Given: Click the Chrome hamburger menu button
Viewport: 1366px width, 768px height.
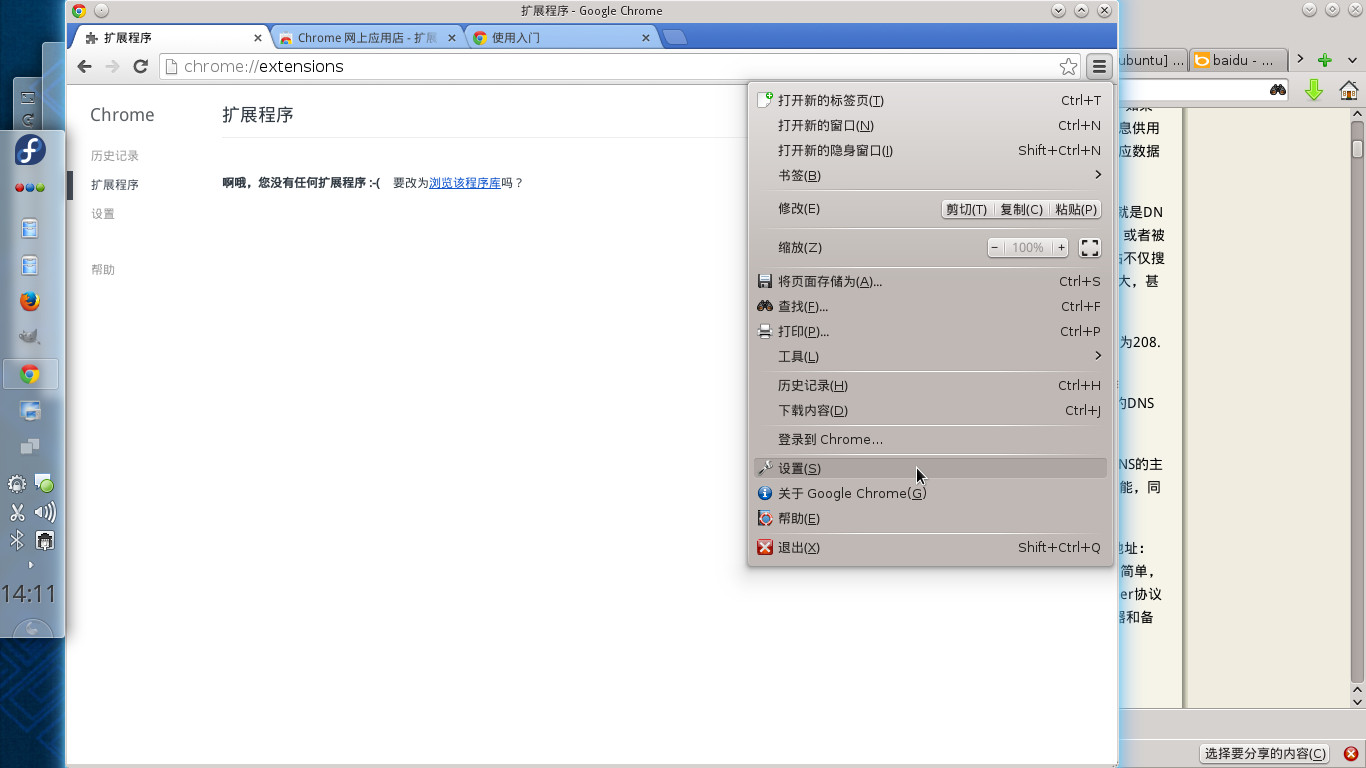Looking at the screenshot, I should coord(1099,67).
